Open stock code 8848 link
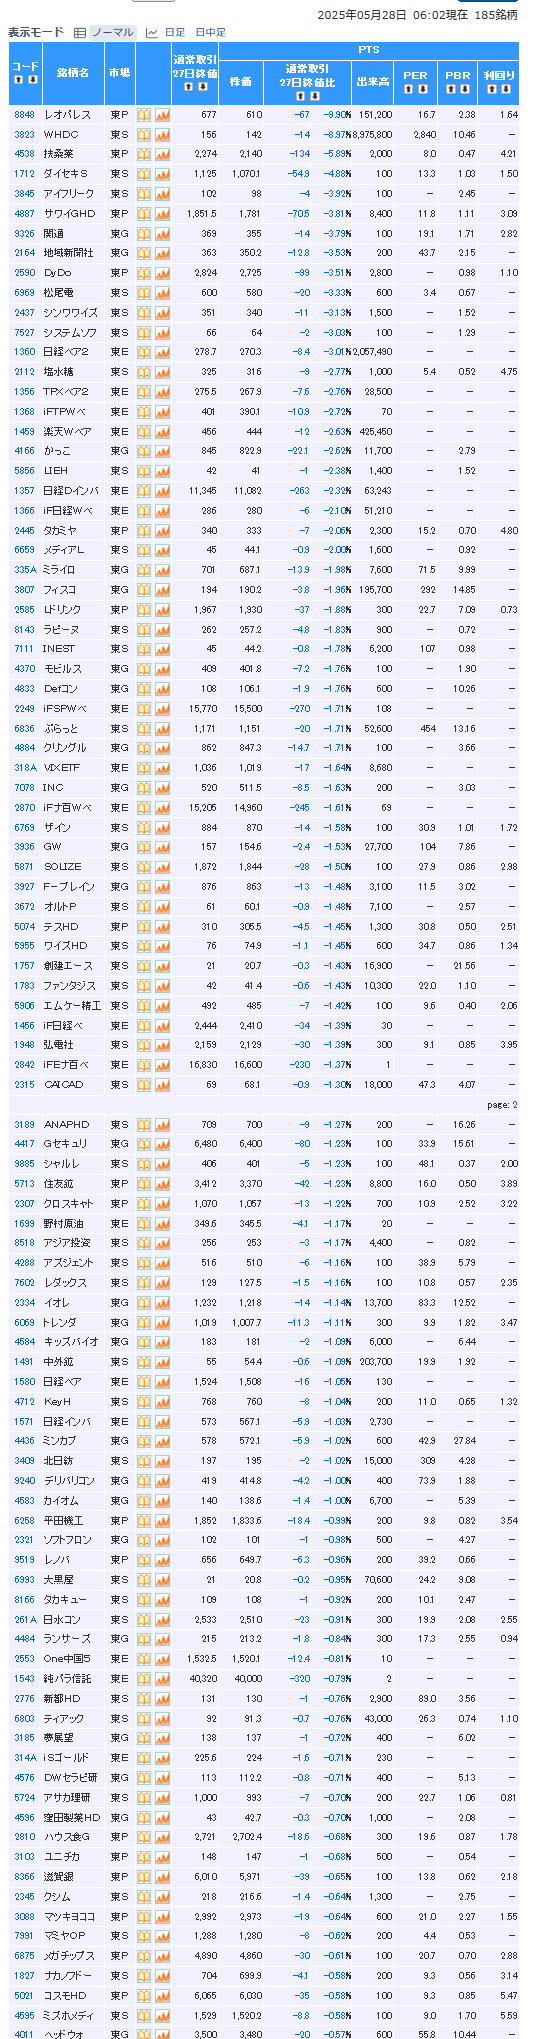This screenshot has width=533, height=2039. [24, 114]
